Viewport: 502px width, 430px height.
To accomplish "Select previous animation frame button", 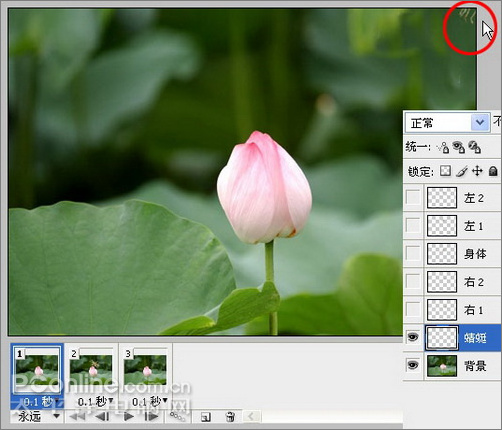I will 102,416.
